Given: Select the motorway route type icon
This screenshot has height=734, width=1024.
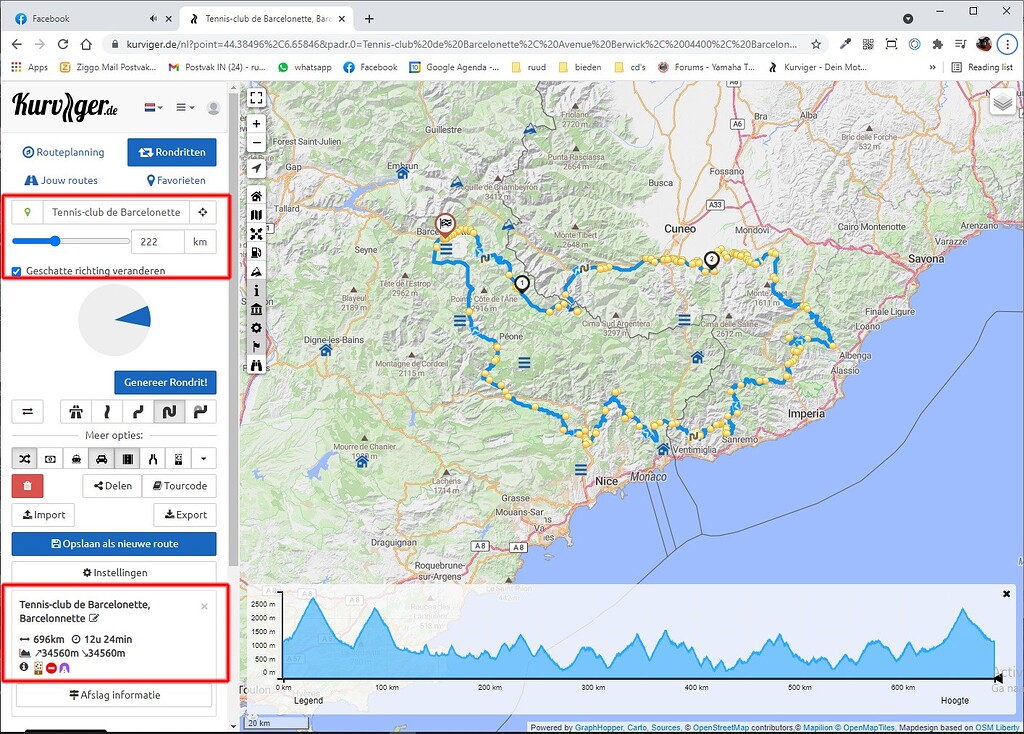Looking at the screenshot, I should click(x=75, y=411).
